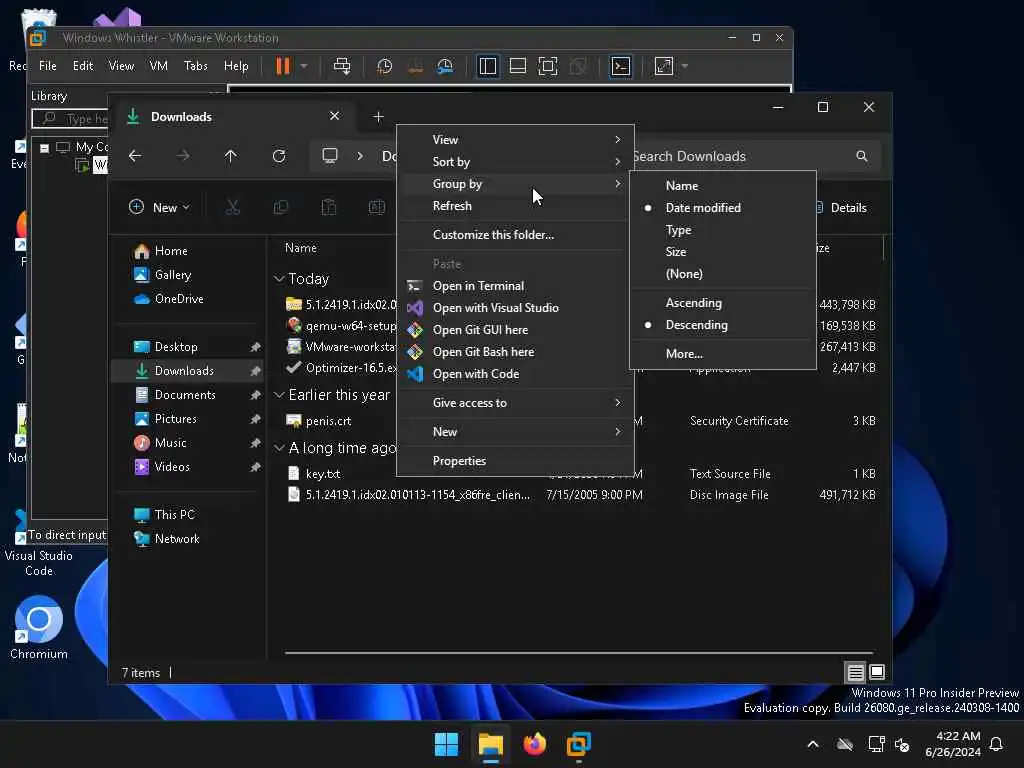Expand Give access to submenu
The height and width of the screenshot is (768, 1024).
click(x=515, y=403)
